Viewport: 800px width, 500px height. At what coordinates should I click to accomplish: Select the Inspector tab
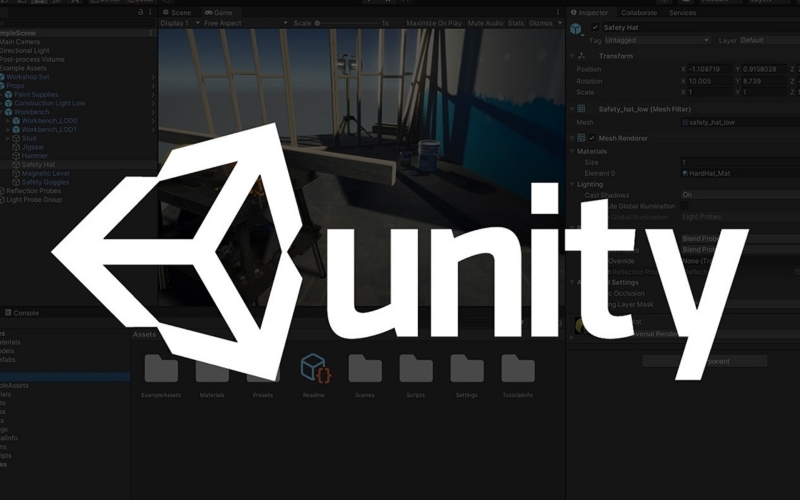point(590,12)
